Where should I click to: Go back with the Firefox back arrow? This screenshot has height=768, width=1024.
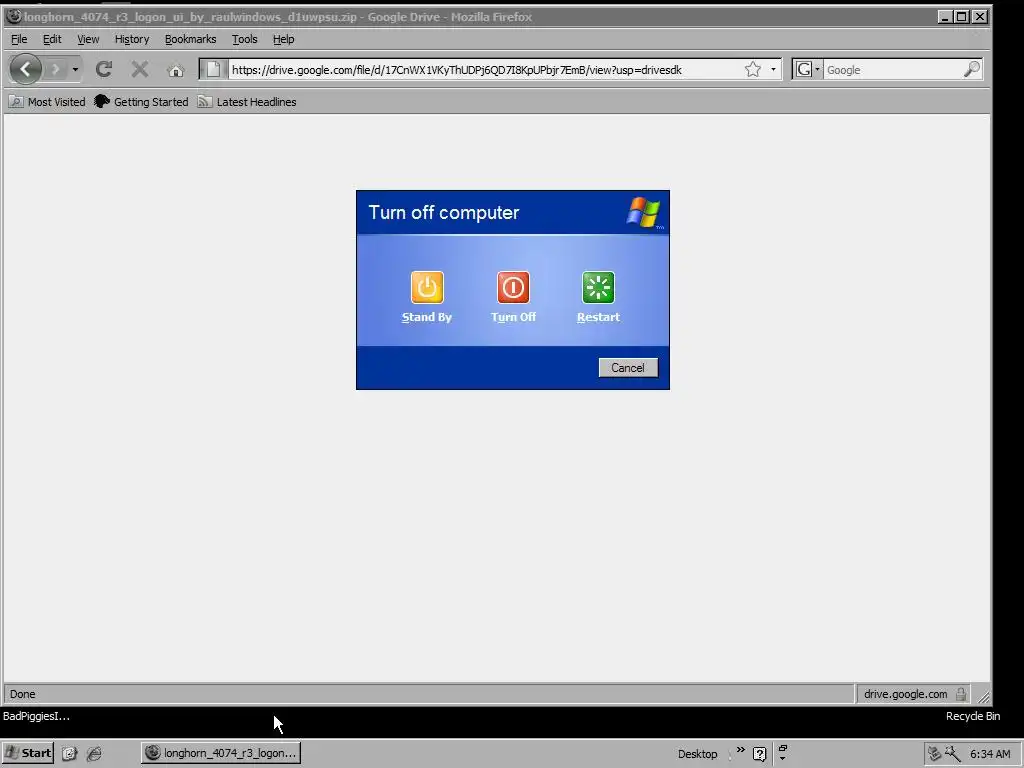coord(25,69)
